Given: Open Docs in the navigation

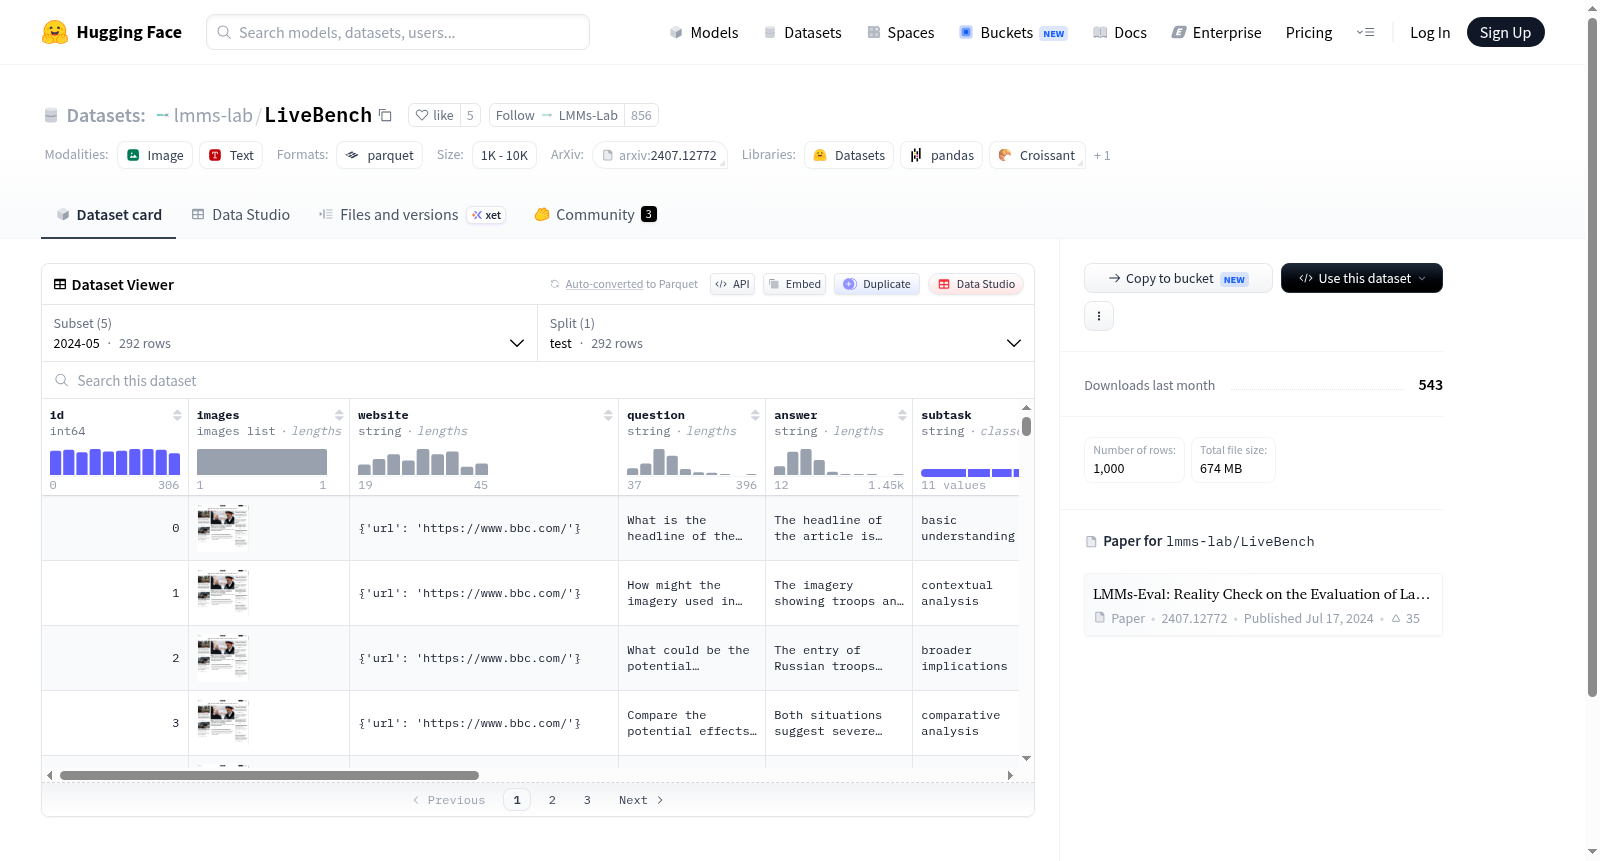Looking at the screenshot, I should click(x=1120, y=33).
